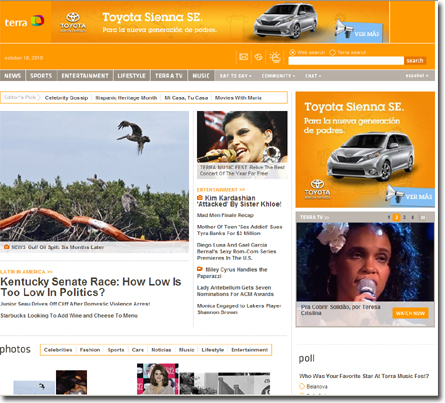Screen dimensions: 445x403
Task: Open Celebrity Gossip editor's pick
Action: click(x=66, y=98)
